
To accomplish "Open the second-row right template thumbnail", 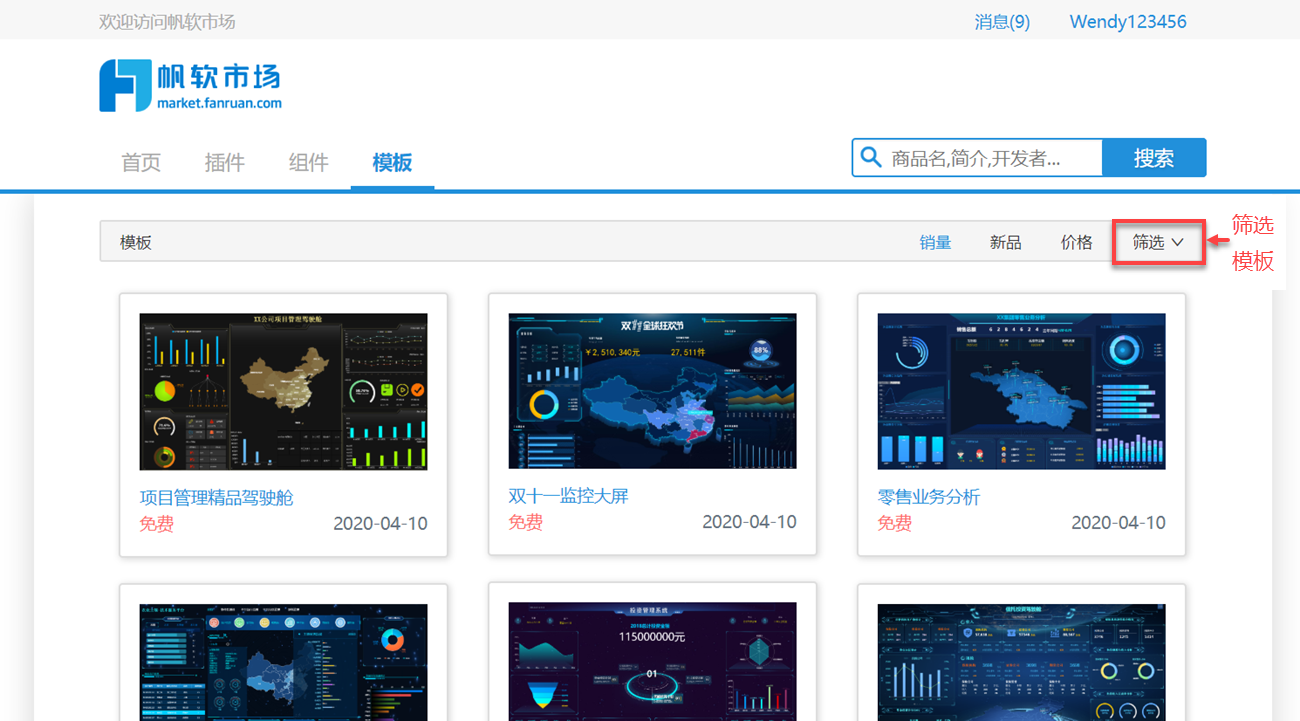I will click(1021, 662).
